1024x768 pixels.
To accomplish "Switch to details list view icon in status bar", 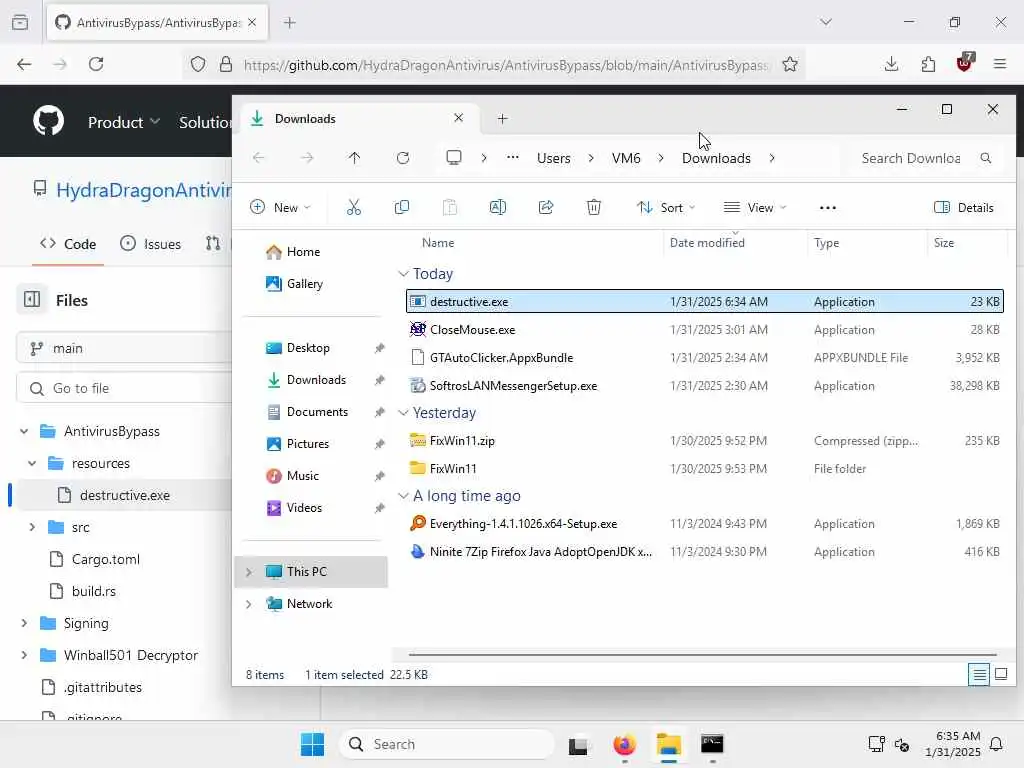I will pos(979,675).
